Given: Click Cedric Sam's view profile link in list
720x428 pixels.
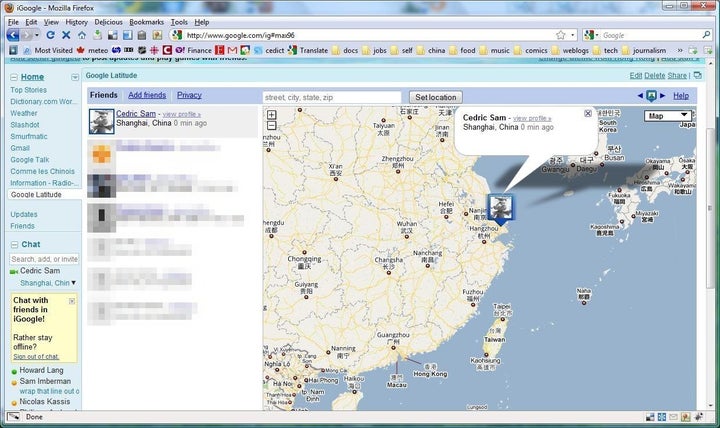Looking at the screenshot, I should click(181, 114).
